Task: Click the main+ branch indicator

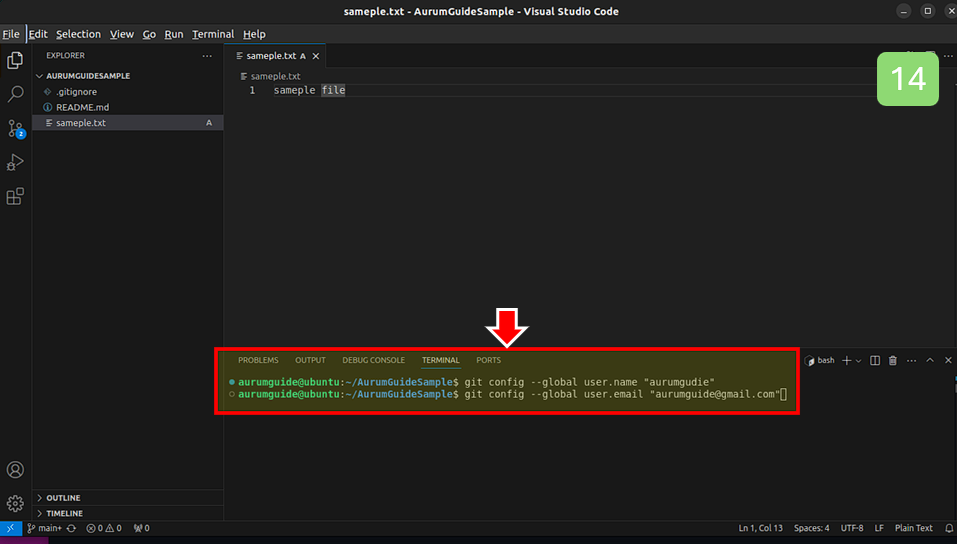Action: pos(45,528)
